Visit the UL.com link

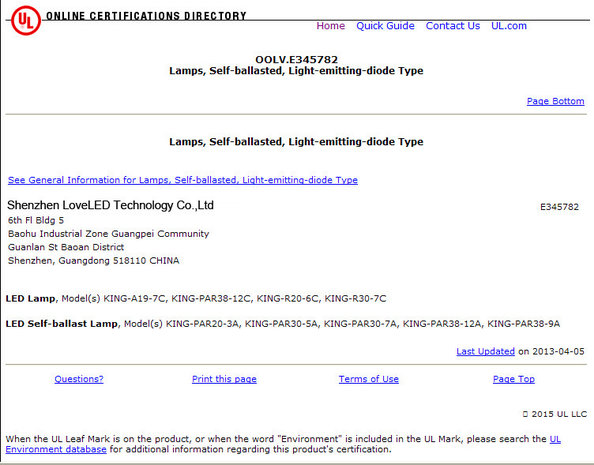pos(509,26)
